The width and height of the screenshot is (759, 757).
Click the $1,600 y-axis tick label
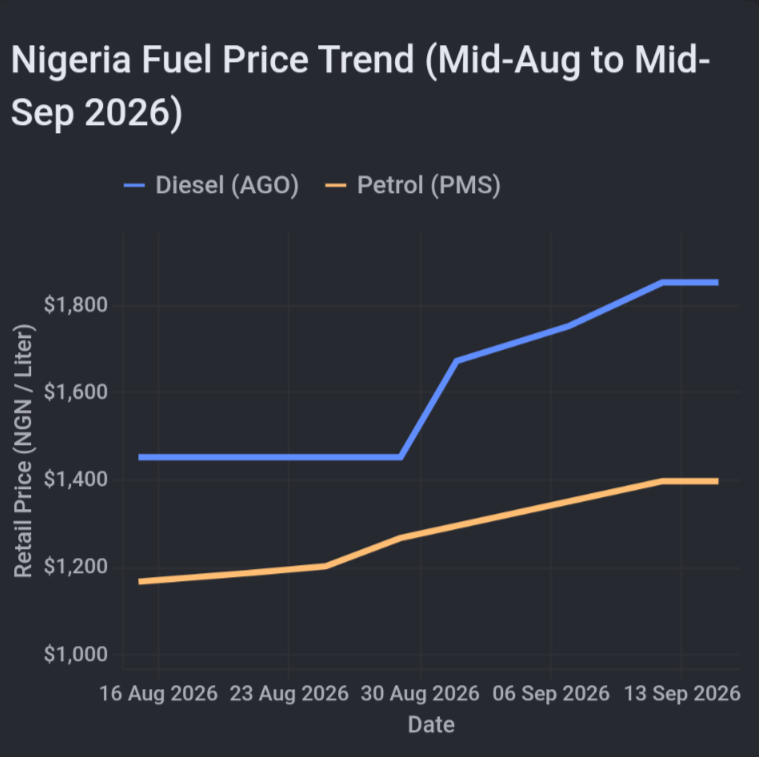76,392
